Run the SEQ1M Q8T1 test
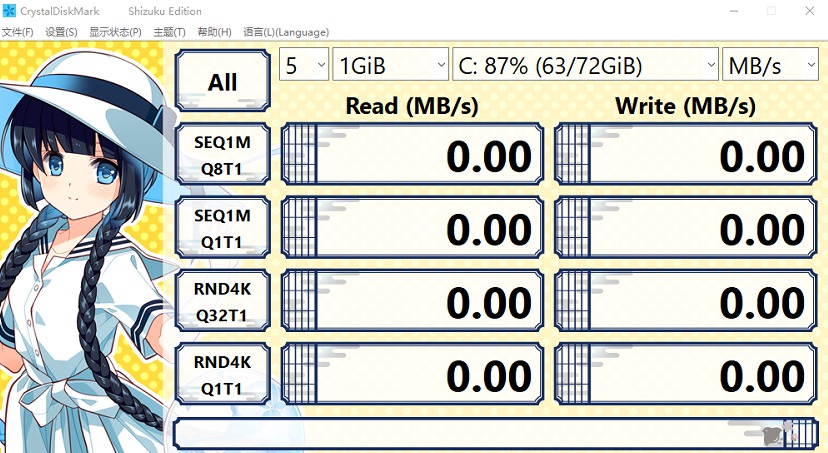 click(223, 155)
